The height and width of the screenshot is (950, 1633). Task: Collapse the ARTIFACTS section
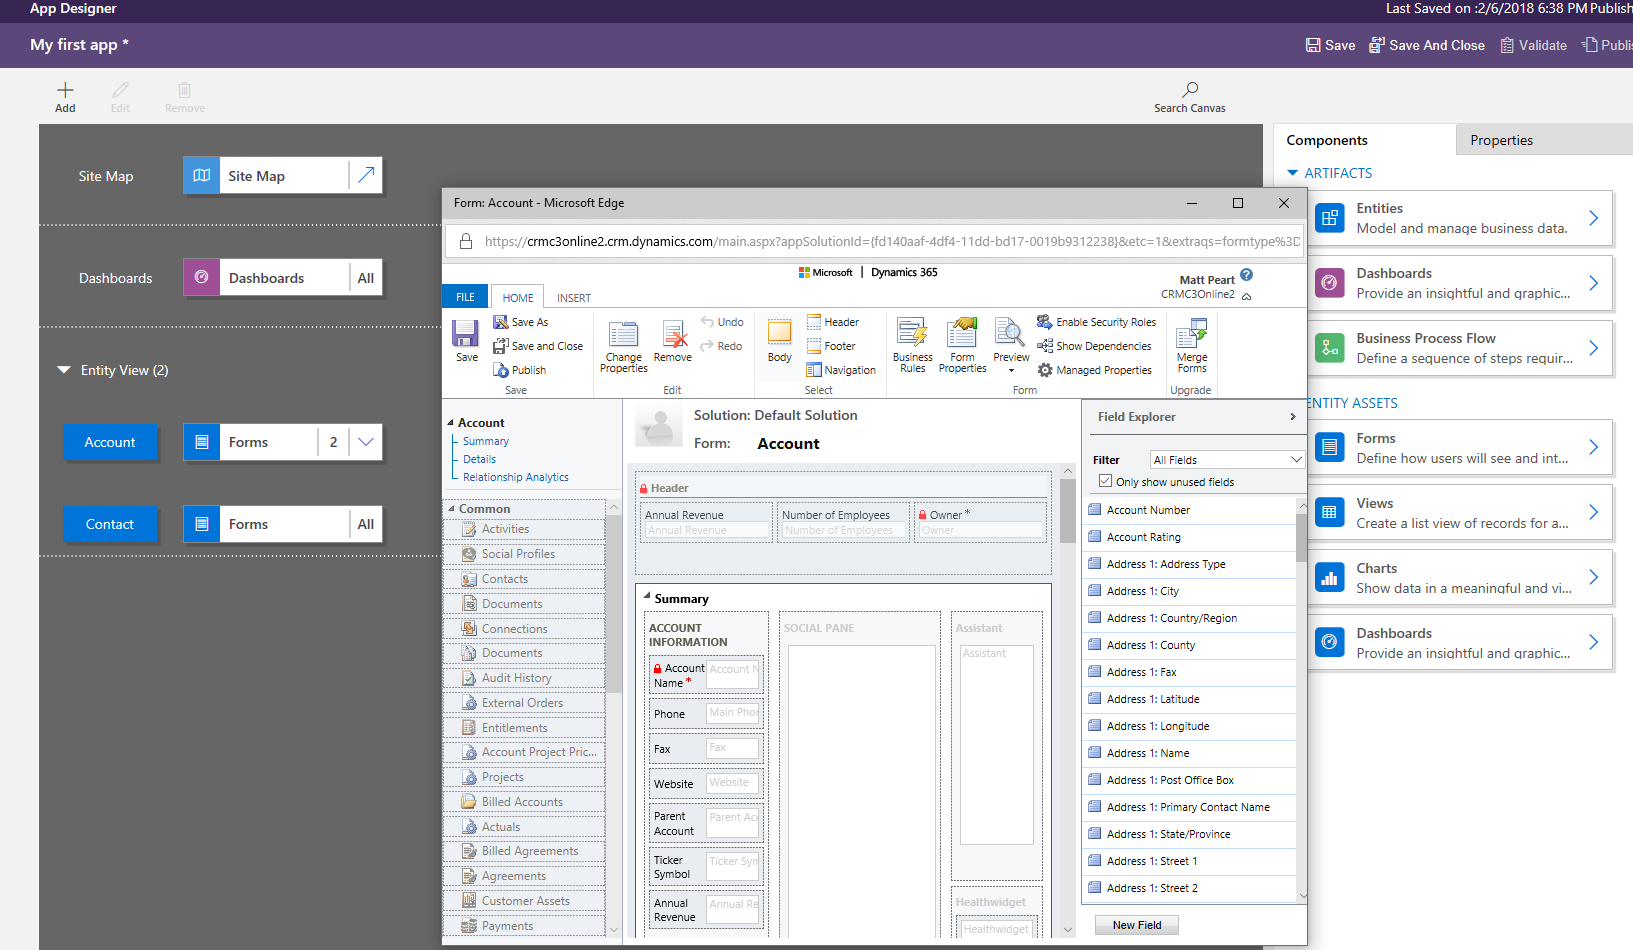[1292, 173]
